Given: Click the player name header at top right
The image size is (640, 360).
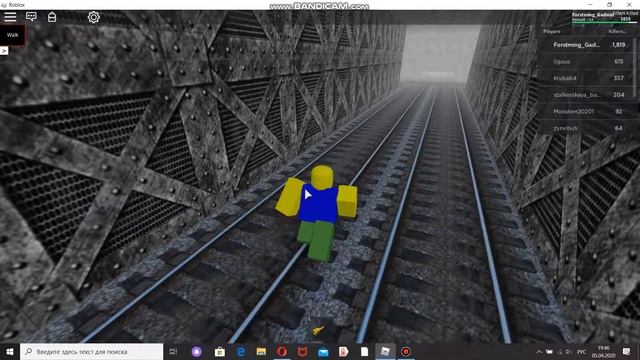Looking at the screenshot, I should tap(593, 14).
